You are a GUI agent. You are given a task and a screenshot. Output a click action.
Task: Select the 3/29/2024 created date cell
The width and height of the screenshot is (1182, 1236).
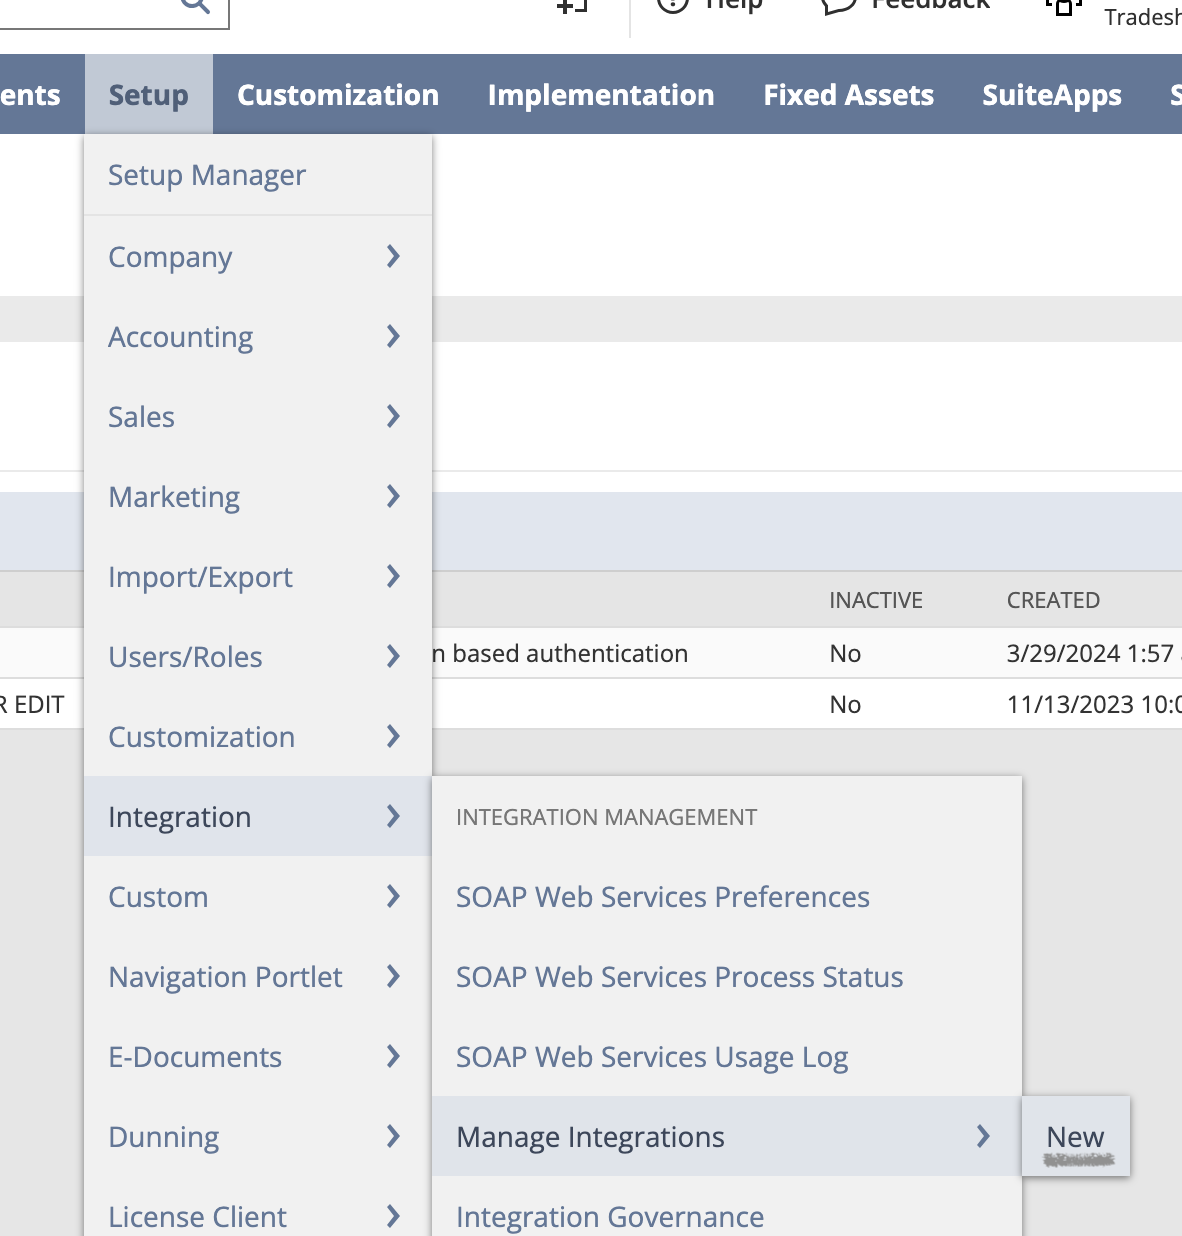tap(1094, 653)
